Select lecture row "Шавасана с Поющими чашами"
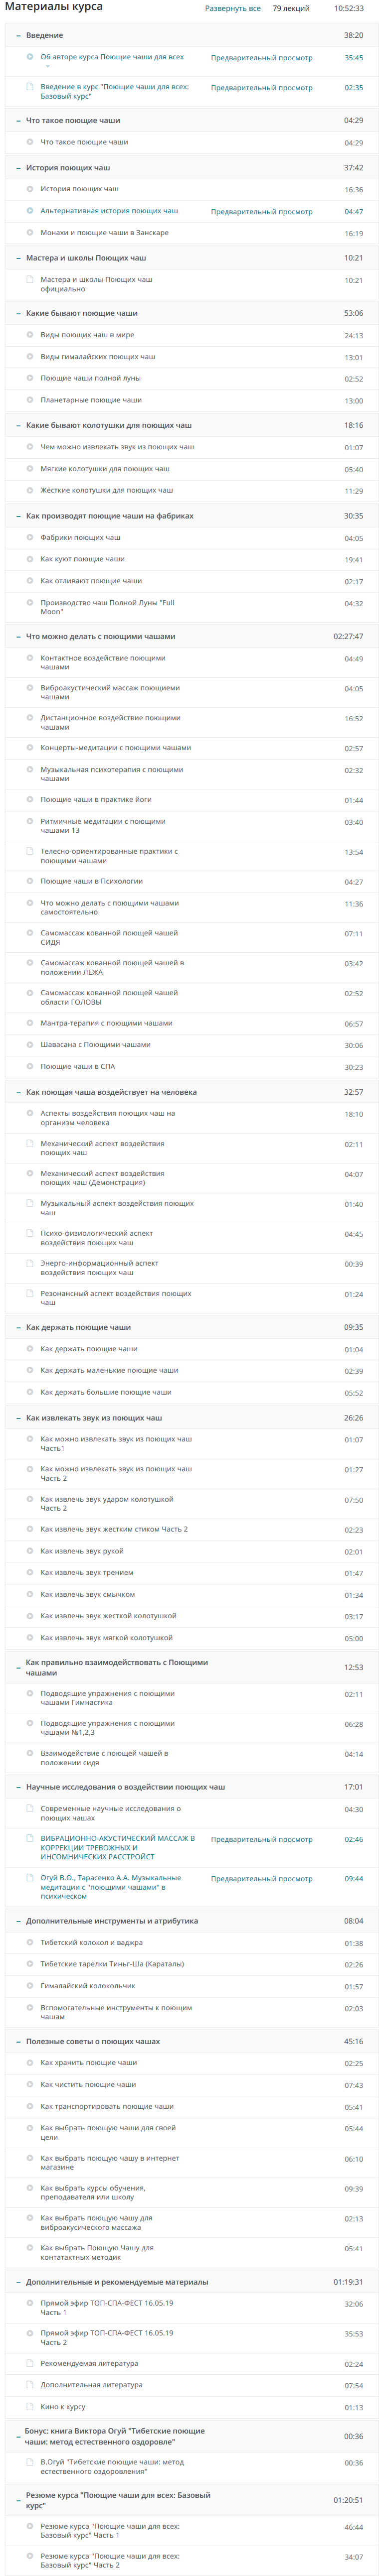Screen dimensions: 382x2576 coord(191,1045)
